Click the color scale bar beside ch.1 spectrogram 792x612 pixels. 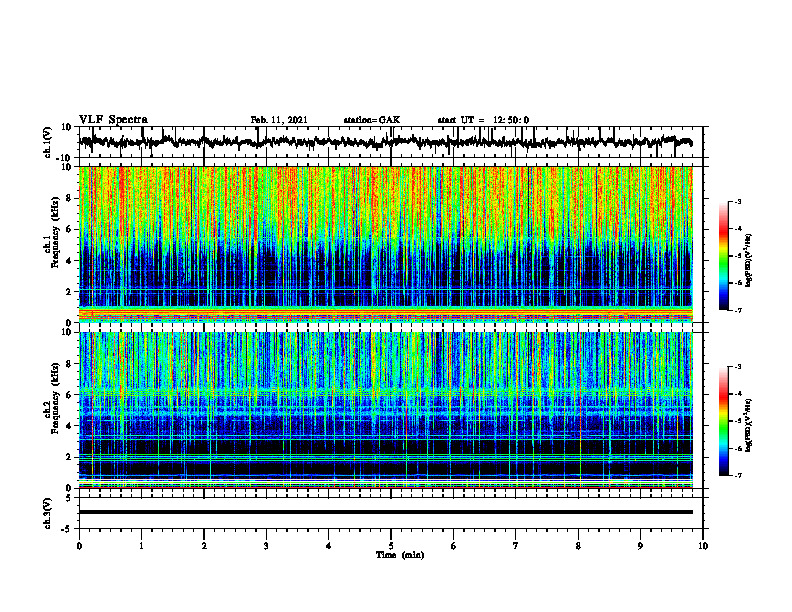click(724, 256)
